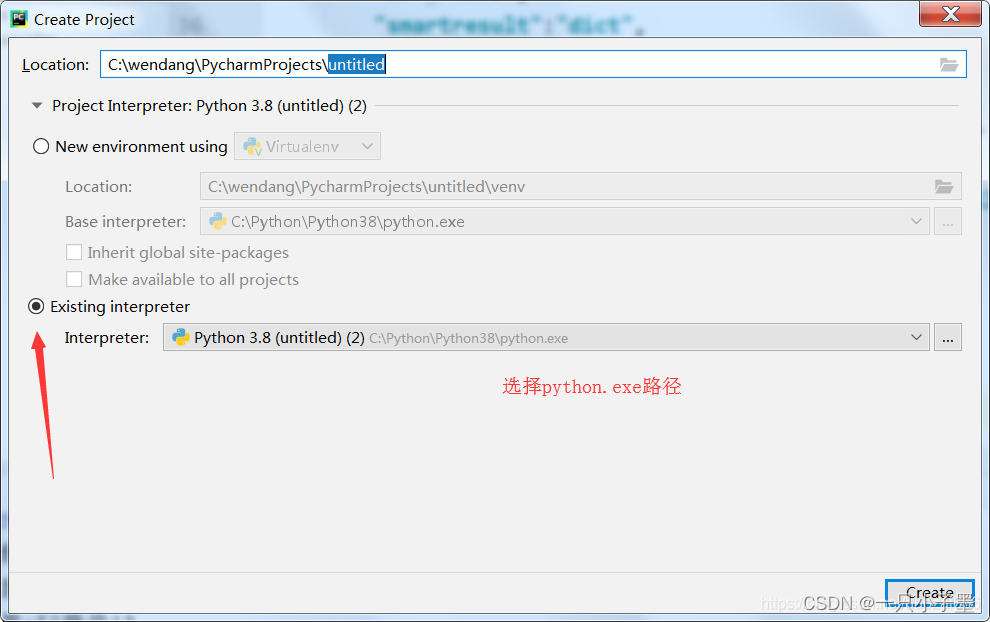This screenshot has height=622, width=990.
Task: Click the Virtualenv Python icon
Action: point(253,147)
